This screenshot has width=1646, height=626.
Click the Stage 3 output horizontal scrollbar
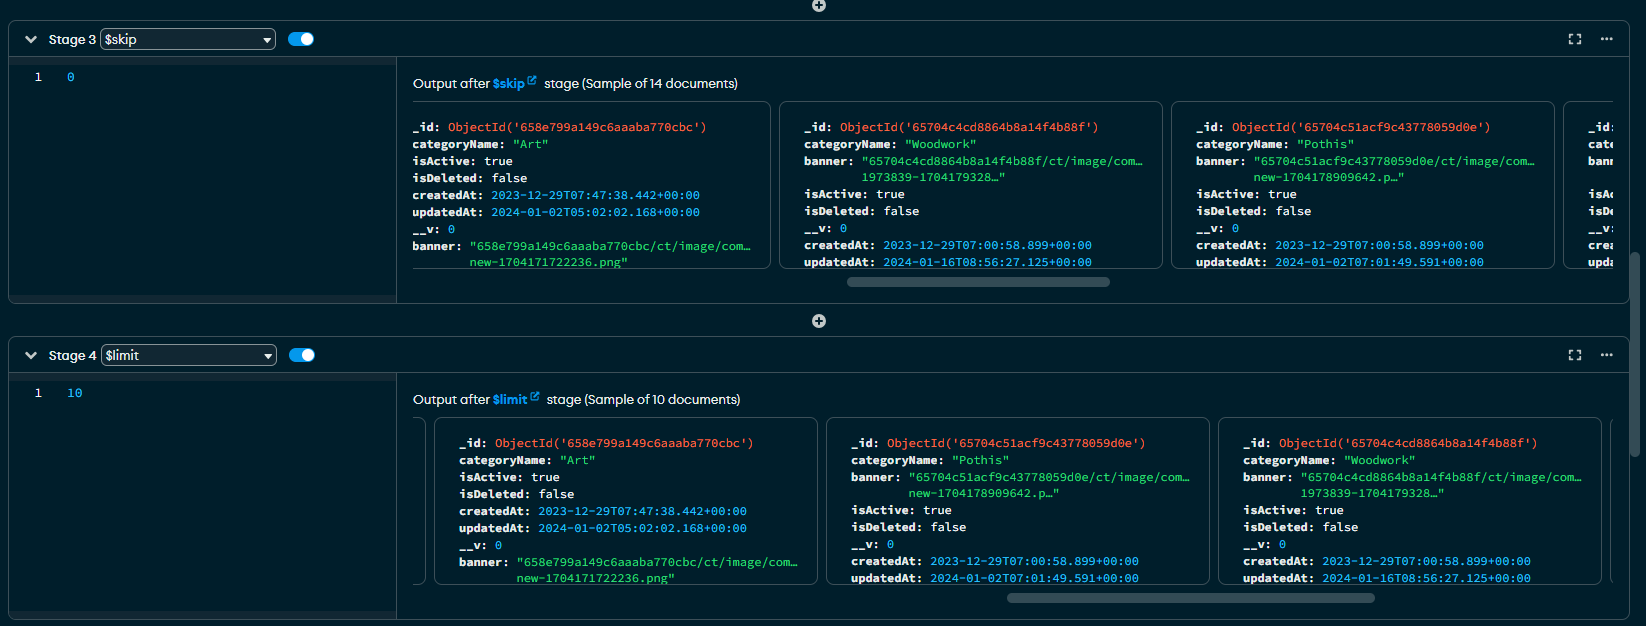978,282
